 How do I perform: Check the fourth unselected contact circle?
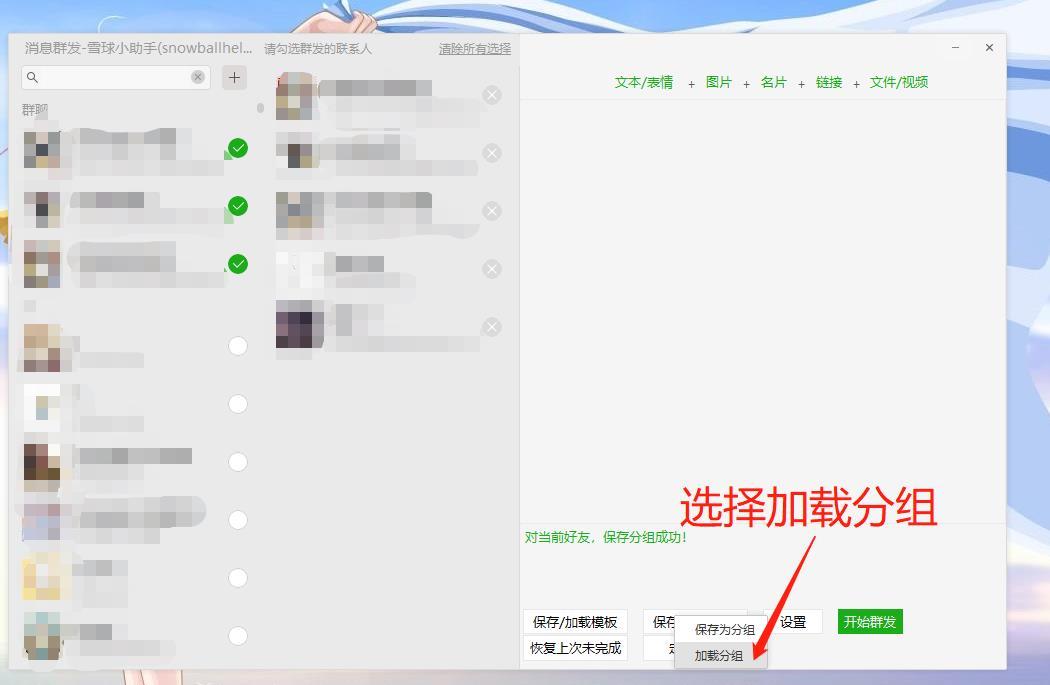(238, 520)
